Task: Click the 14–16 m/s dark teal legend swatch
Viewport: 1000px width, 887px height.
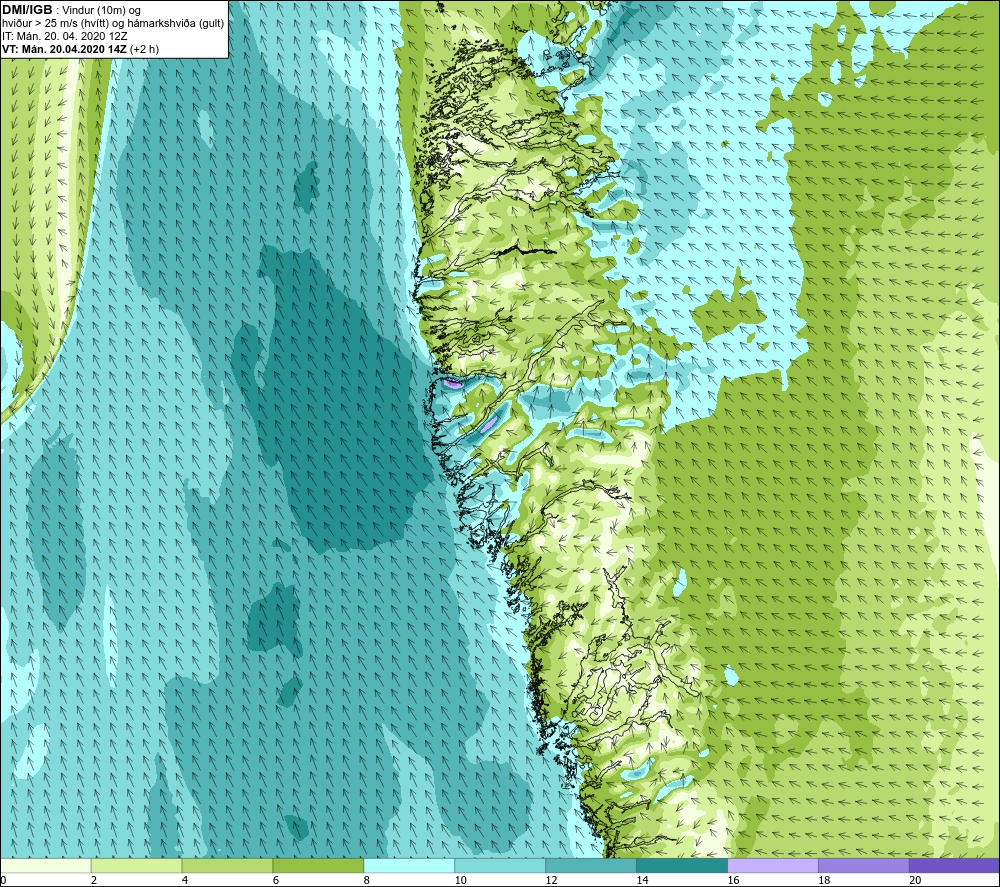Action: click(x=682, y=865)
